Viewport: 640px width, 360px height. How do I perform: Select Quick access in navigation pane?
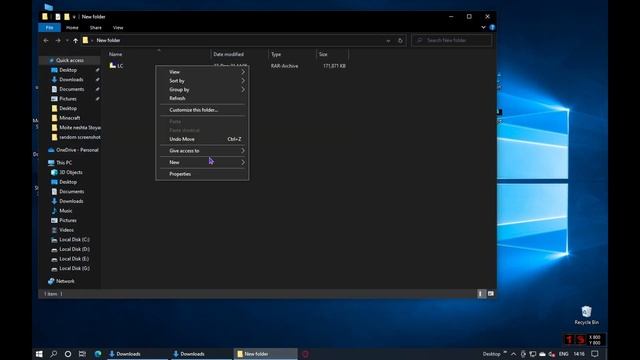70,60
